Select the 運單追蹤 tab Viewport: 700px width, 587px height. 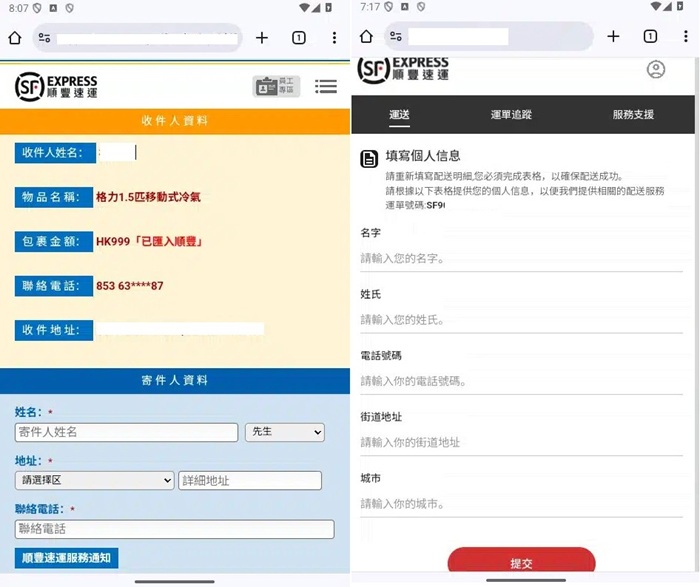click(x=511, y=115)
